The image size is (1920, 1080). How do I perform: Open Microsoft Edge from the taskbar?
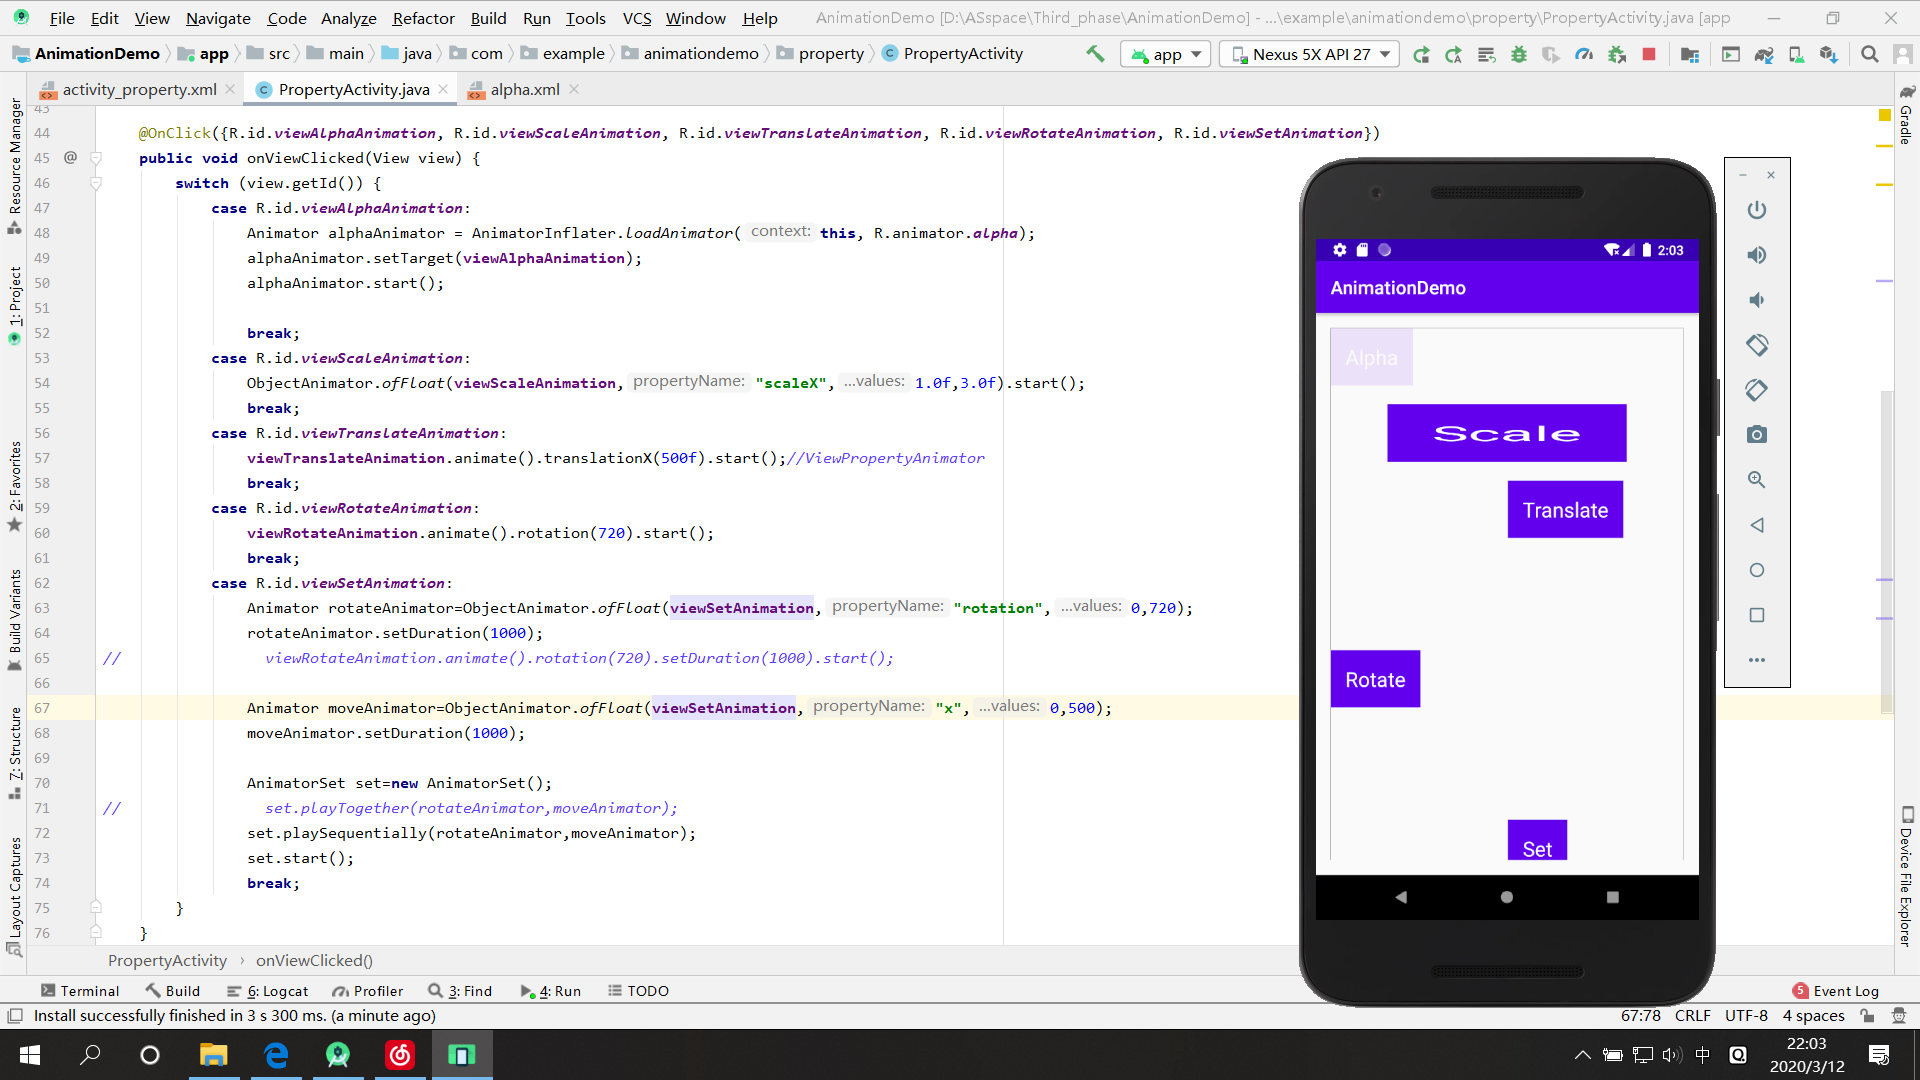(276, 1055)
